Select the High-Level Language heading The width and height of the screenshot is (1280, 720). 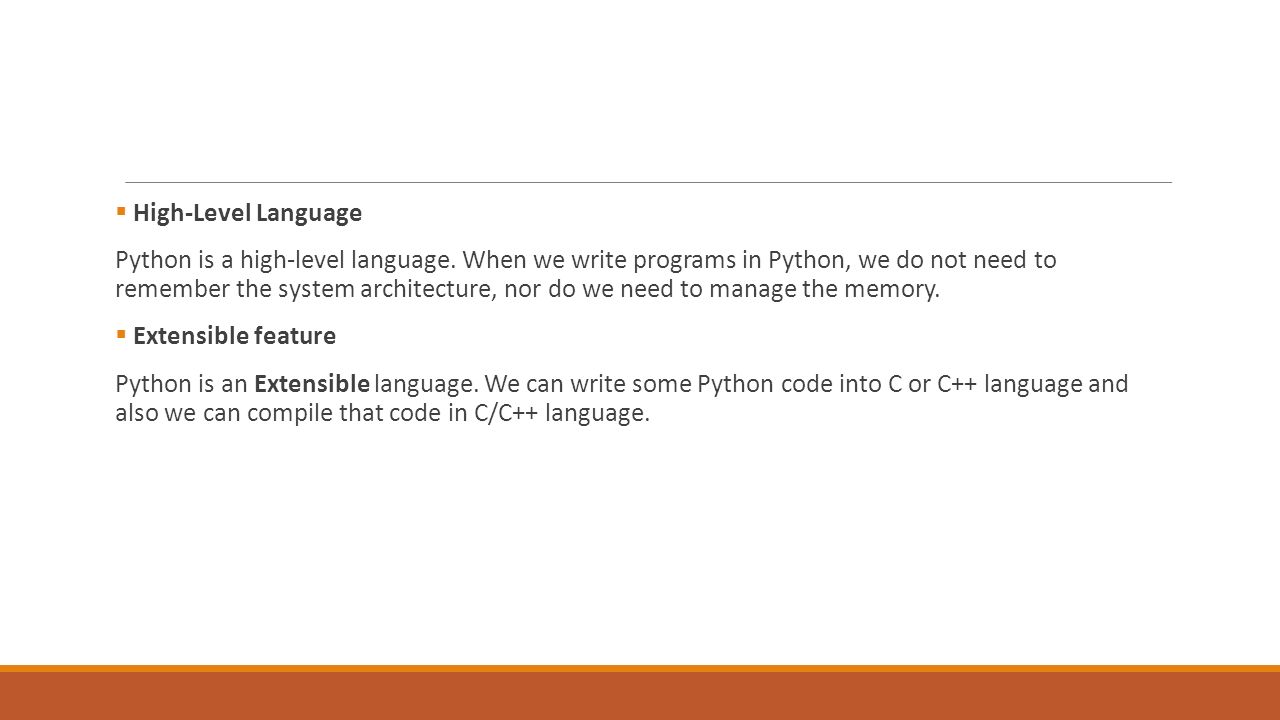[x=247, y=213]
